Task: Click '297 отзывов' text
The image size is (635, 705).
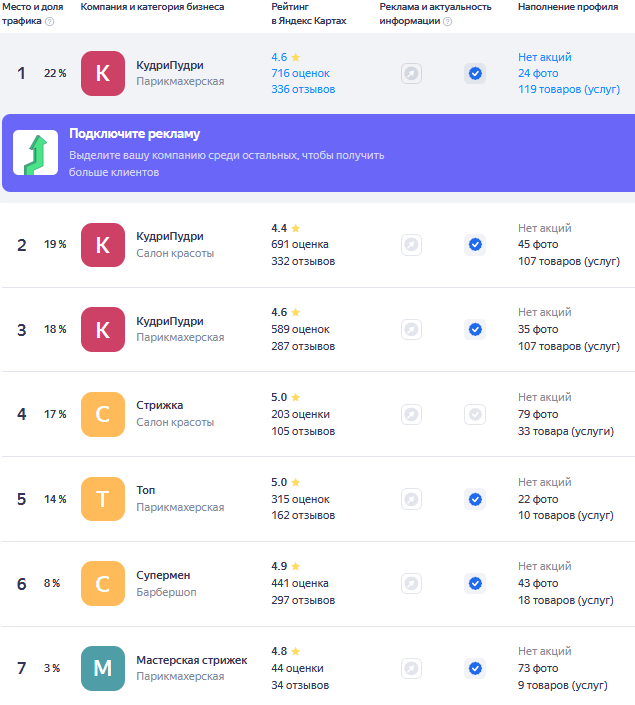Action: [303, 601]
